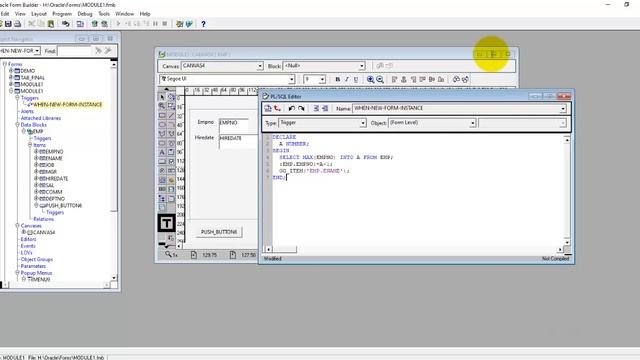
Task: Select the Line tool in tool palette
Action: 171,116
